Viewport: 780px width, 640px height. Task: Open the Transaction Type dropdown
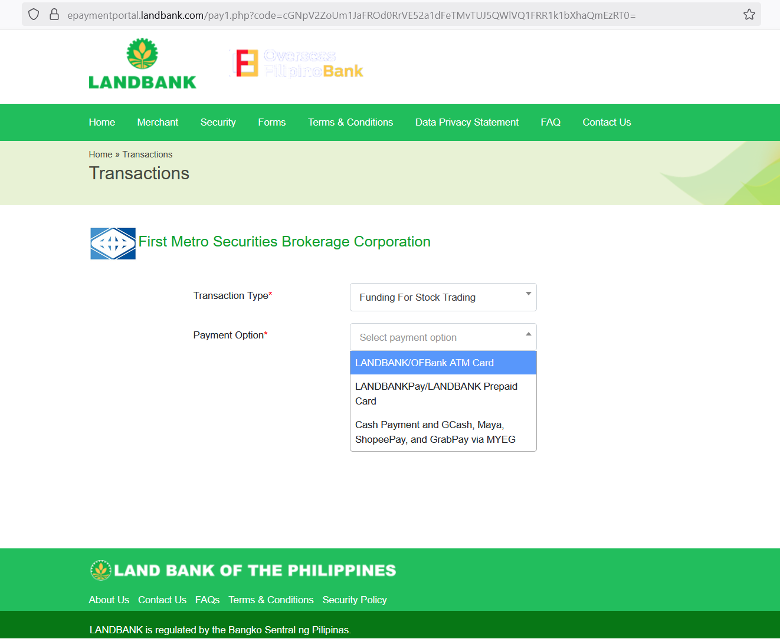click(443, 297)
